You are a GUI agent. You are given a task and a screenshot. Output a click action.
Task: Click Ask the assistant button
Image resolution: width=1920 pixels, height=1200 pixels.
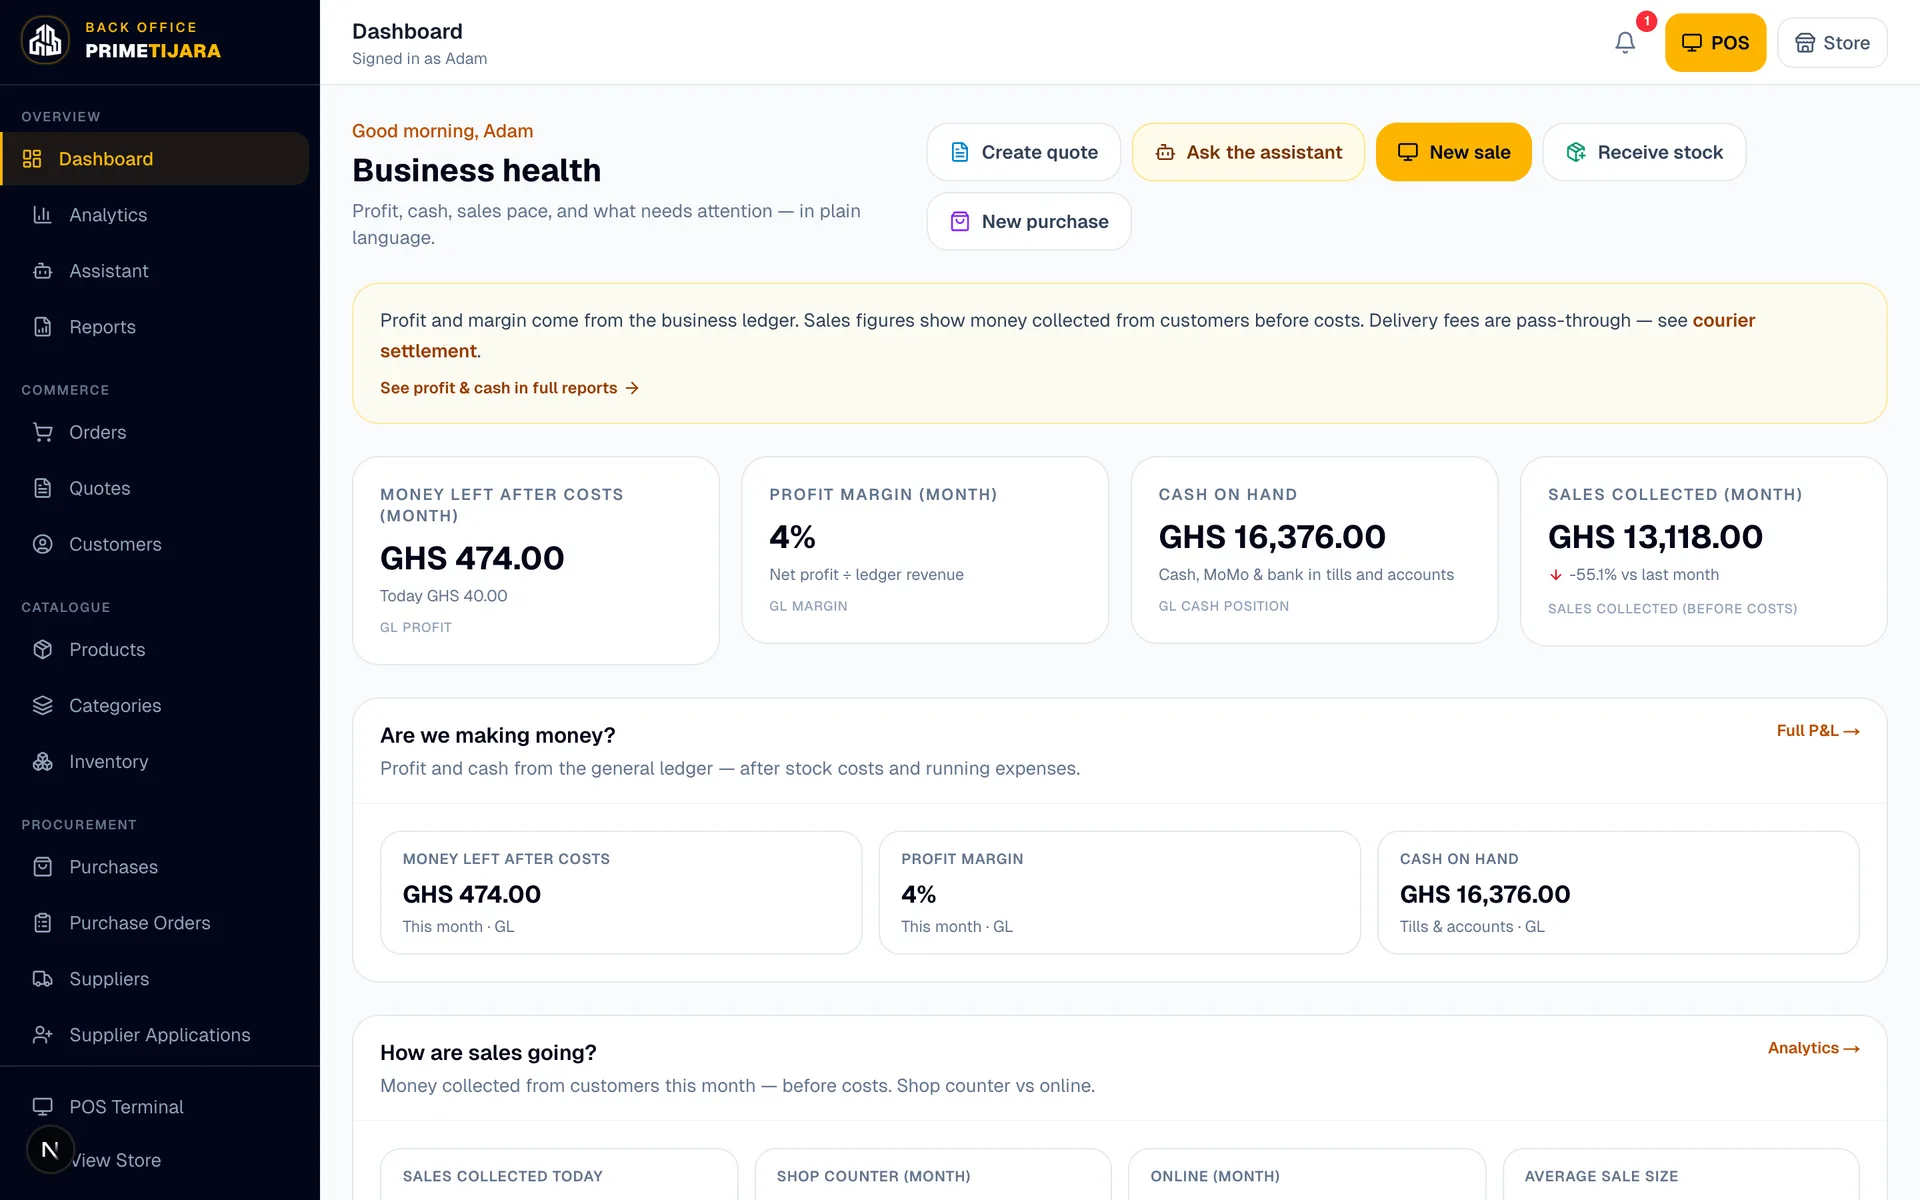pyautogui.click(x=1248, y=152)
